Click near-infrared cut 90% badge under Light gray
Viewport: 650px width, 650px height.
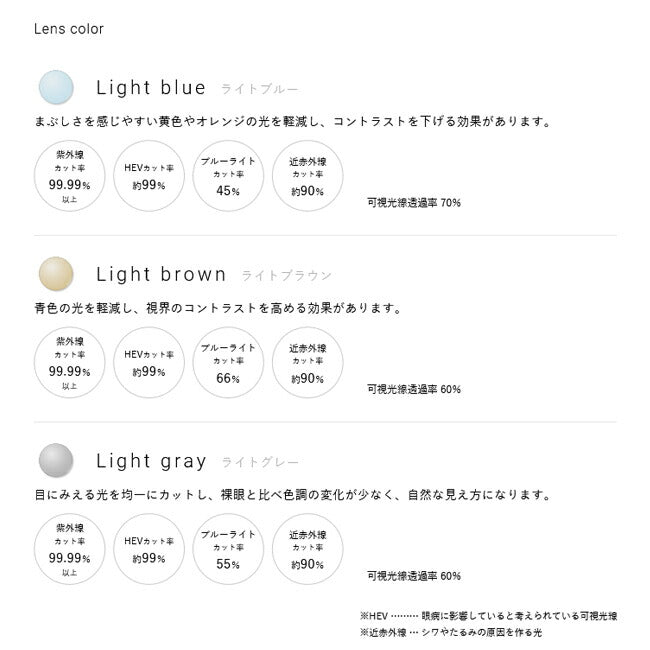[307, 549]
